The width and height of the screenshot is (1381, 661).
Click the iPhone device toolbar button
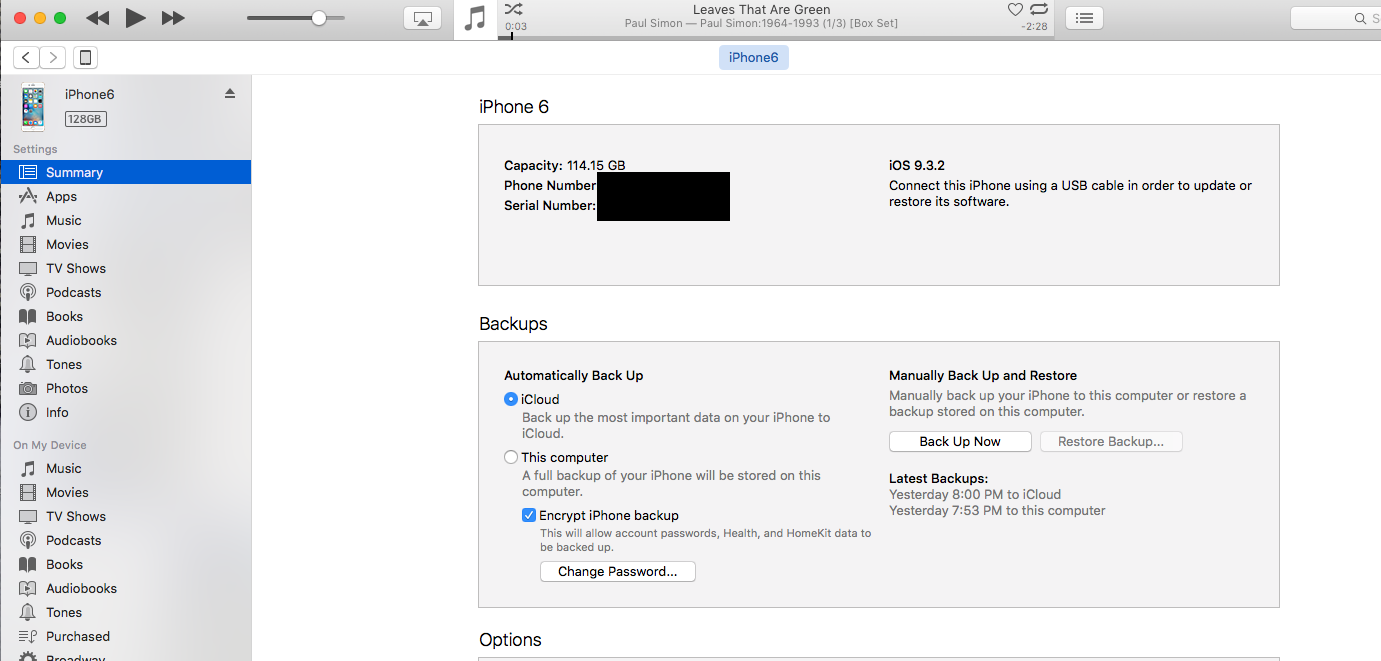click(x=85, y=57)
